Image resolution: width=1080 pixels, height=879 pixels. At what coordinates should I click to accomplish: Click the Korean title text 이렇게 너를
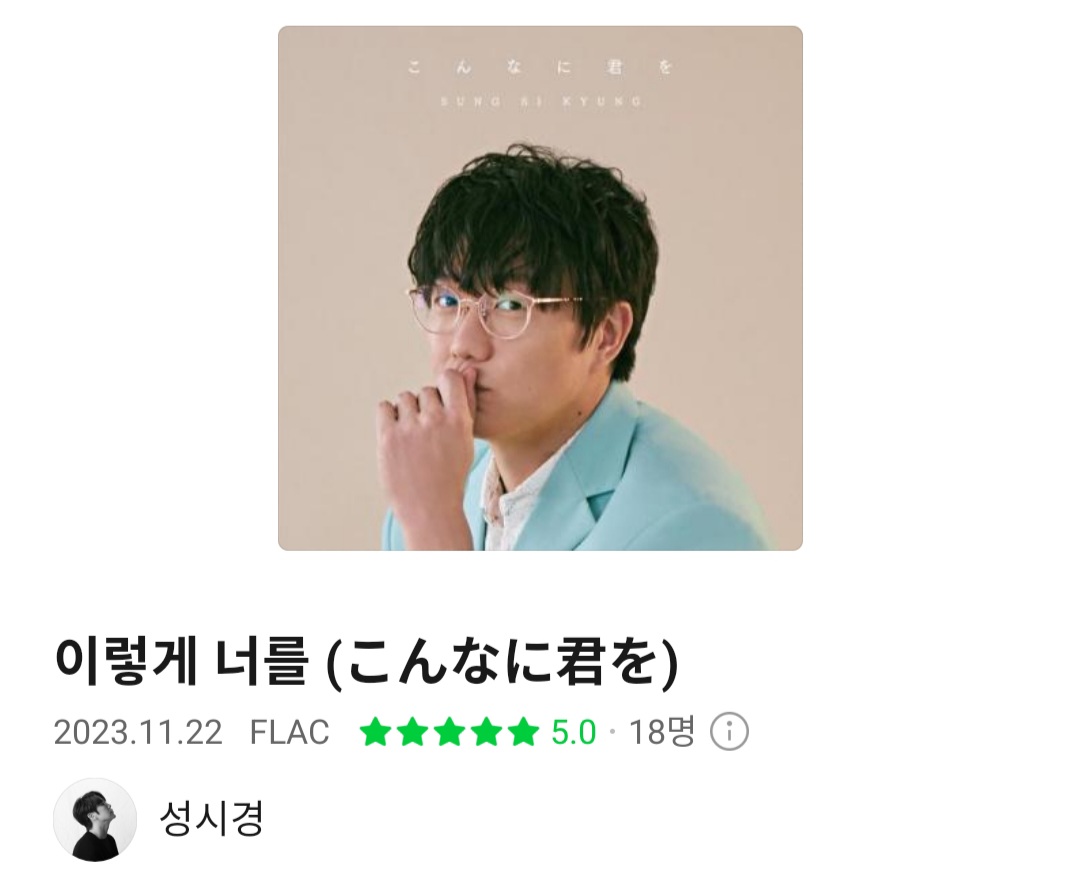pos(181,661)
